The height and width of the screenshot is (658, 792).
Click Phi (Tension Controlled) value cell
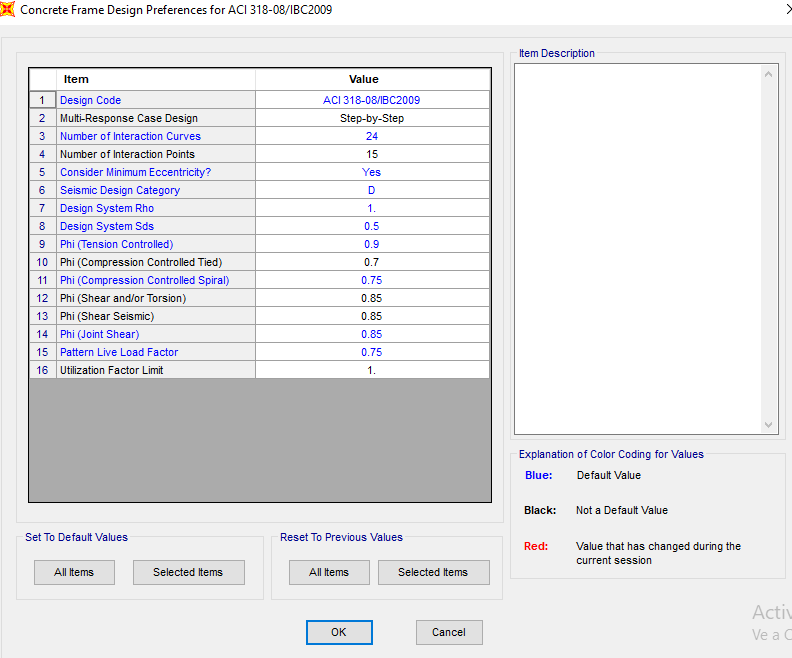coord(372,244)
